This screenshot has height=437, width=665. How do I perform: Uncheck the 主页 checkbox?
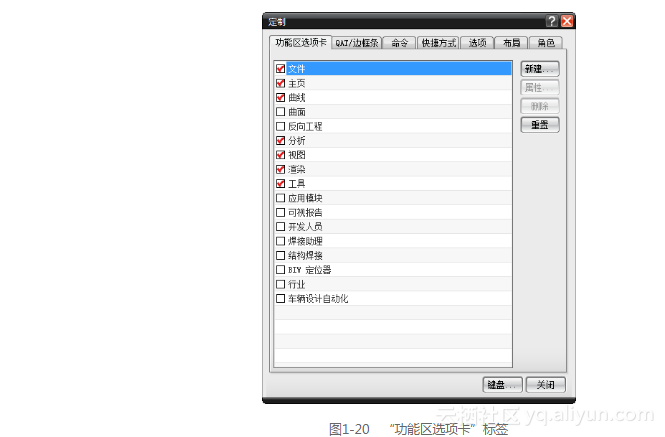tap(280, 83)
